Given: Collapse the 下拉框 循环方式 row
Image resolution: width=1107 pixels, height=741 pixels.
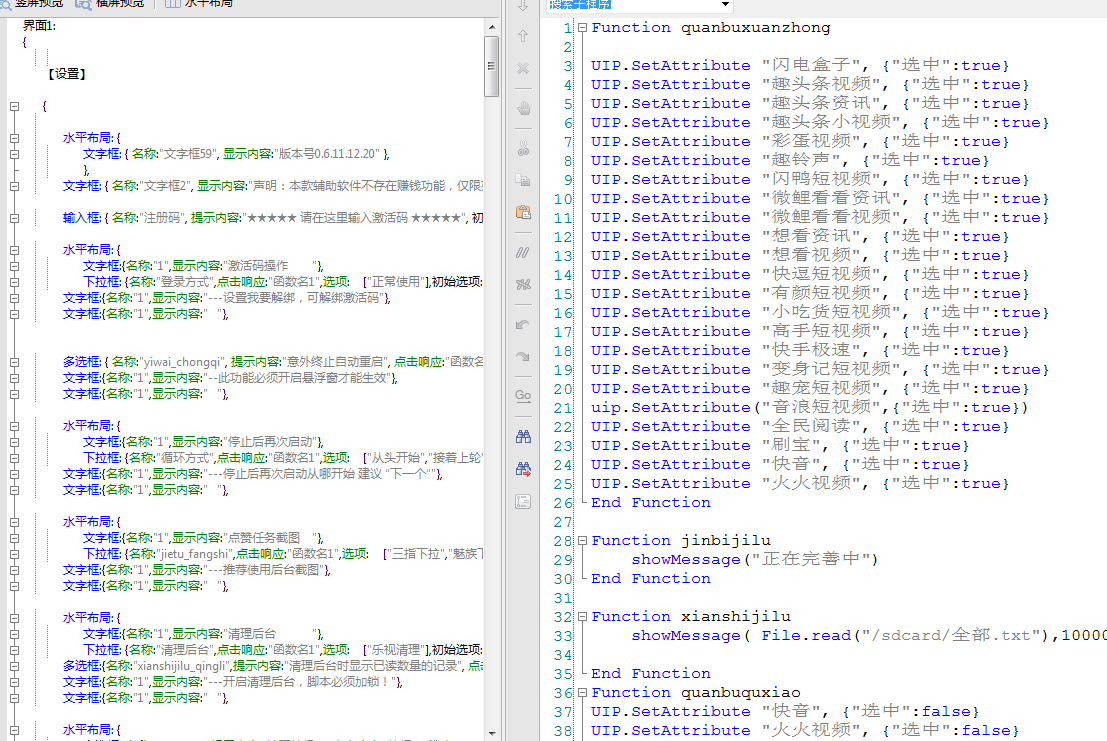Looking at the screenshot, I should tap(14, 458).
